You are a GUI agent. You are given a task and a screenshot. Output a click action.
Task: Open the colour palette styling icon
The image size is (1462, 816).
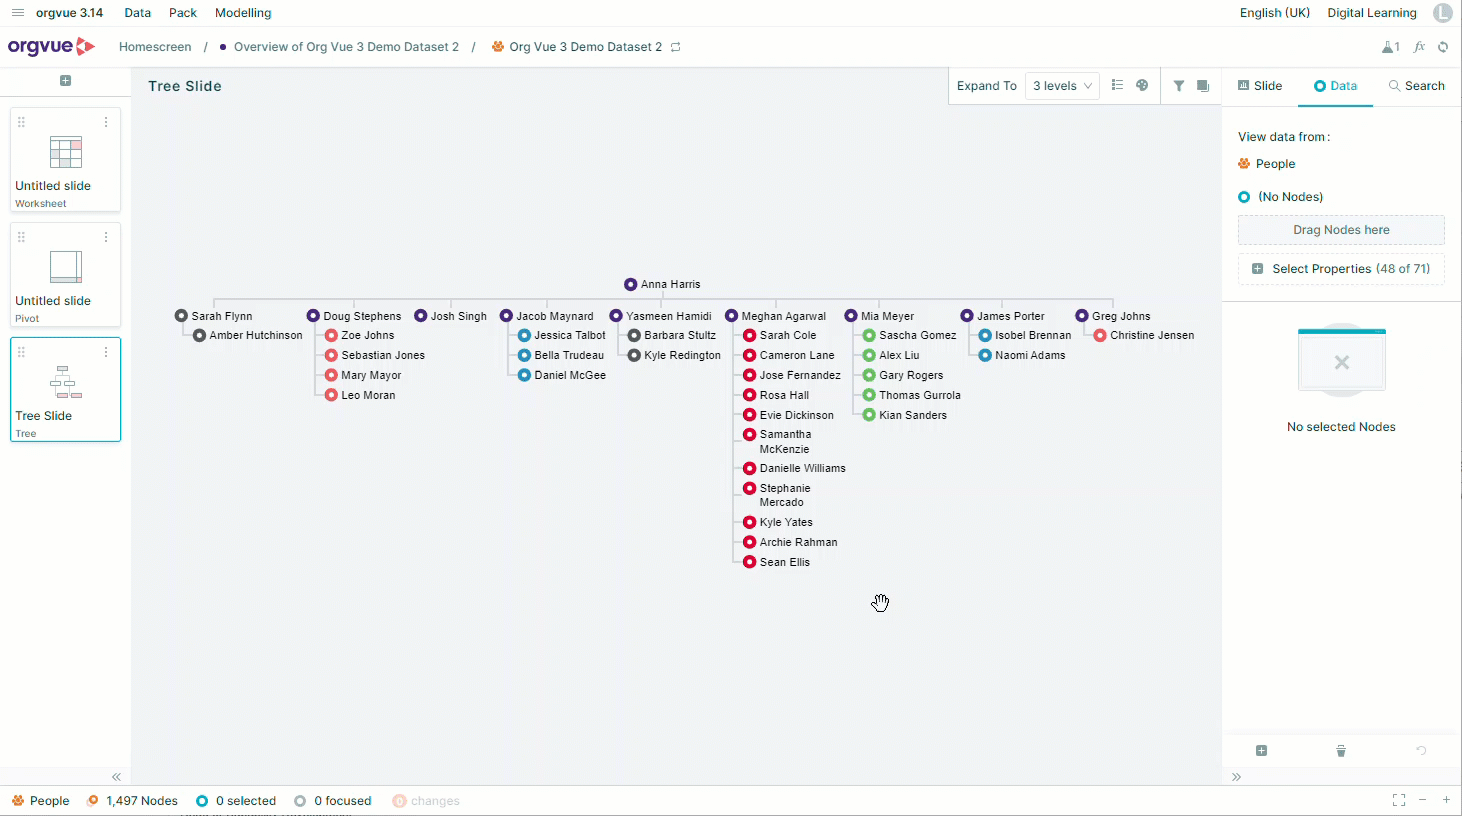click(x=1142, y=86)
